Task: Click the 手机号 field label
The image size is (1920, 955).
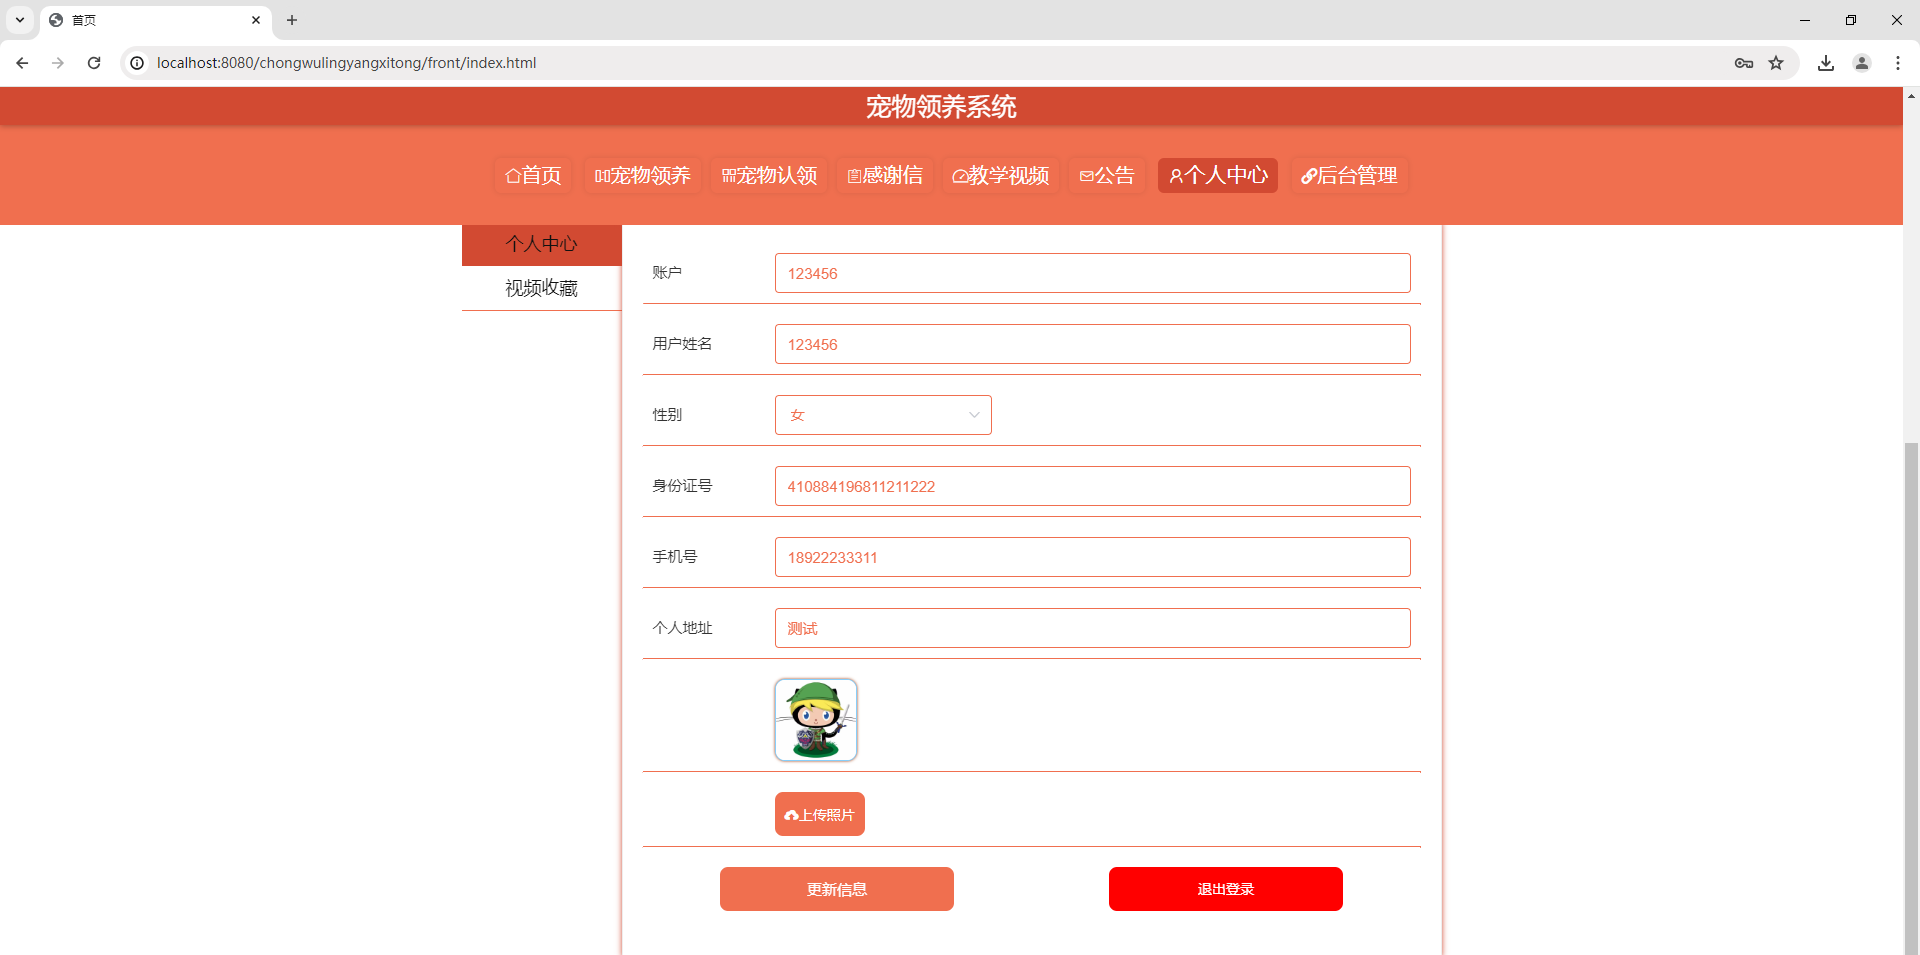Action: coord(675,557)
